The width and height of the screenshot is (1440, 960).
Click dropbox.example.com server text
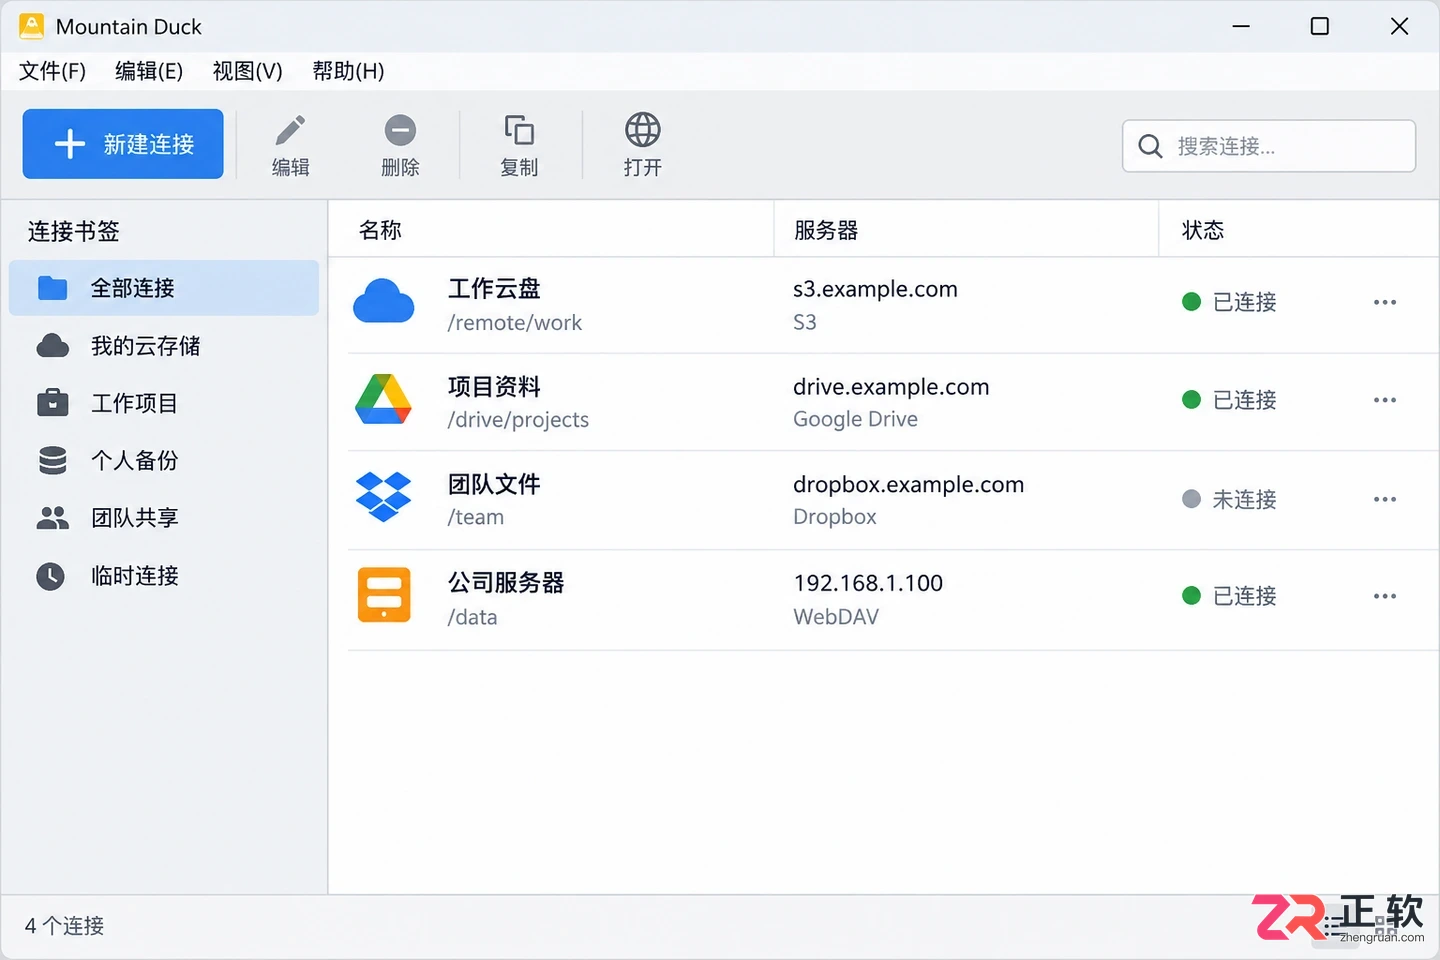[908, 485]
